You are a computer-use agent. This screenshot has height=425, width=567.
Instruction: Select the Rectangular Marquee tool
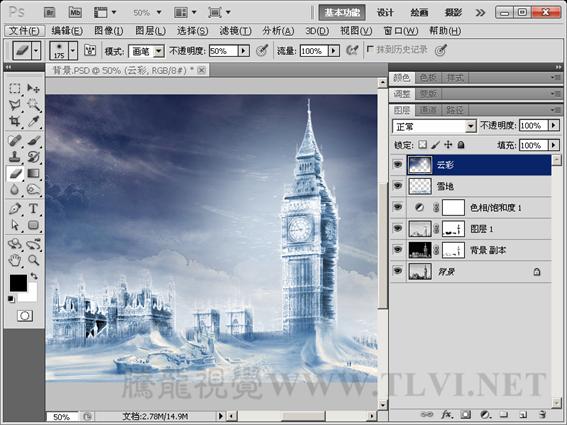(15, 88)
